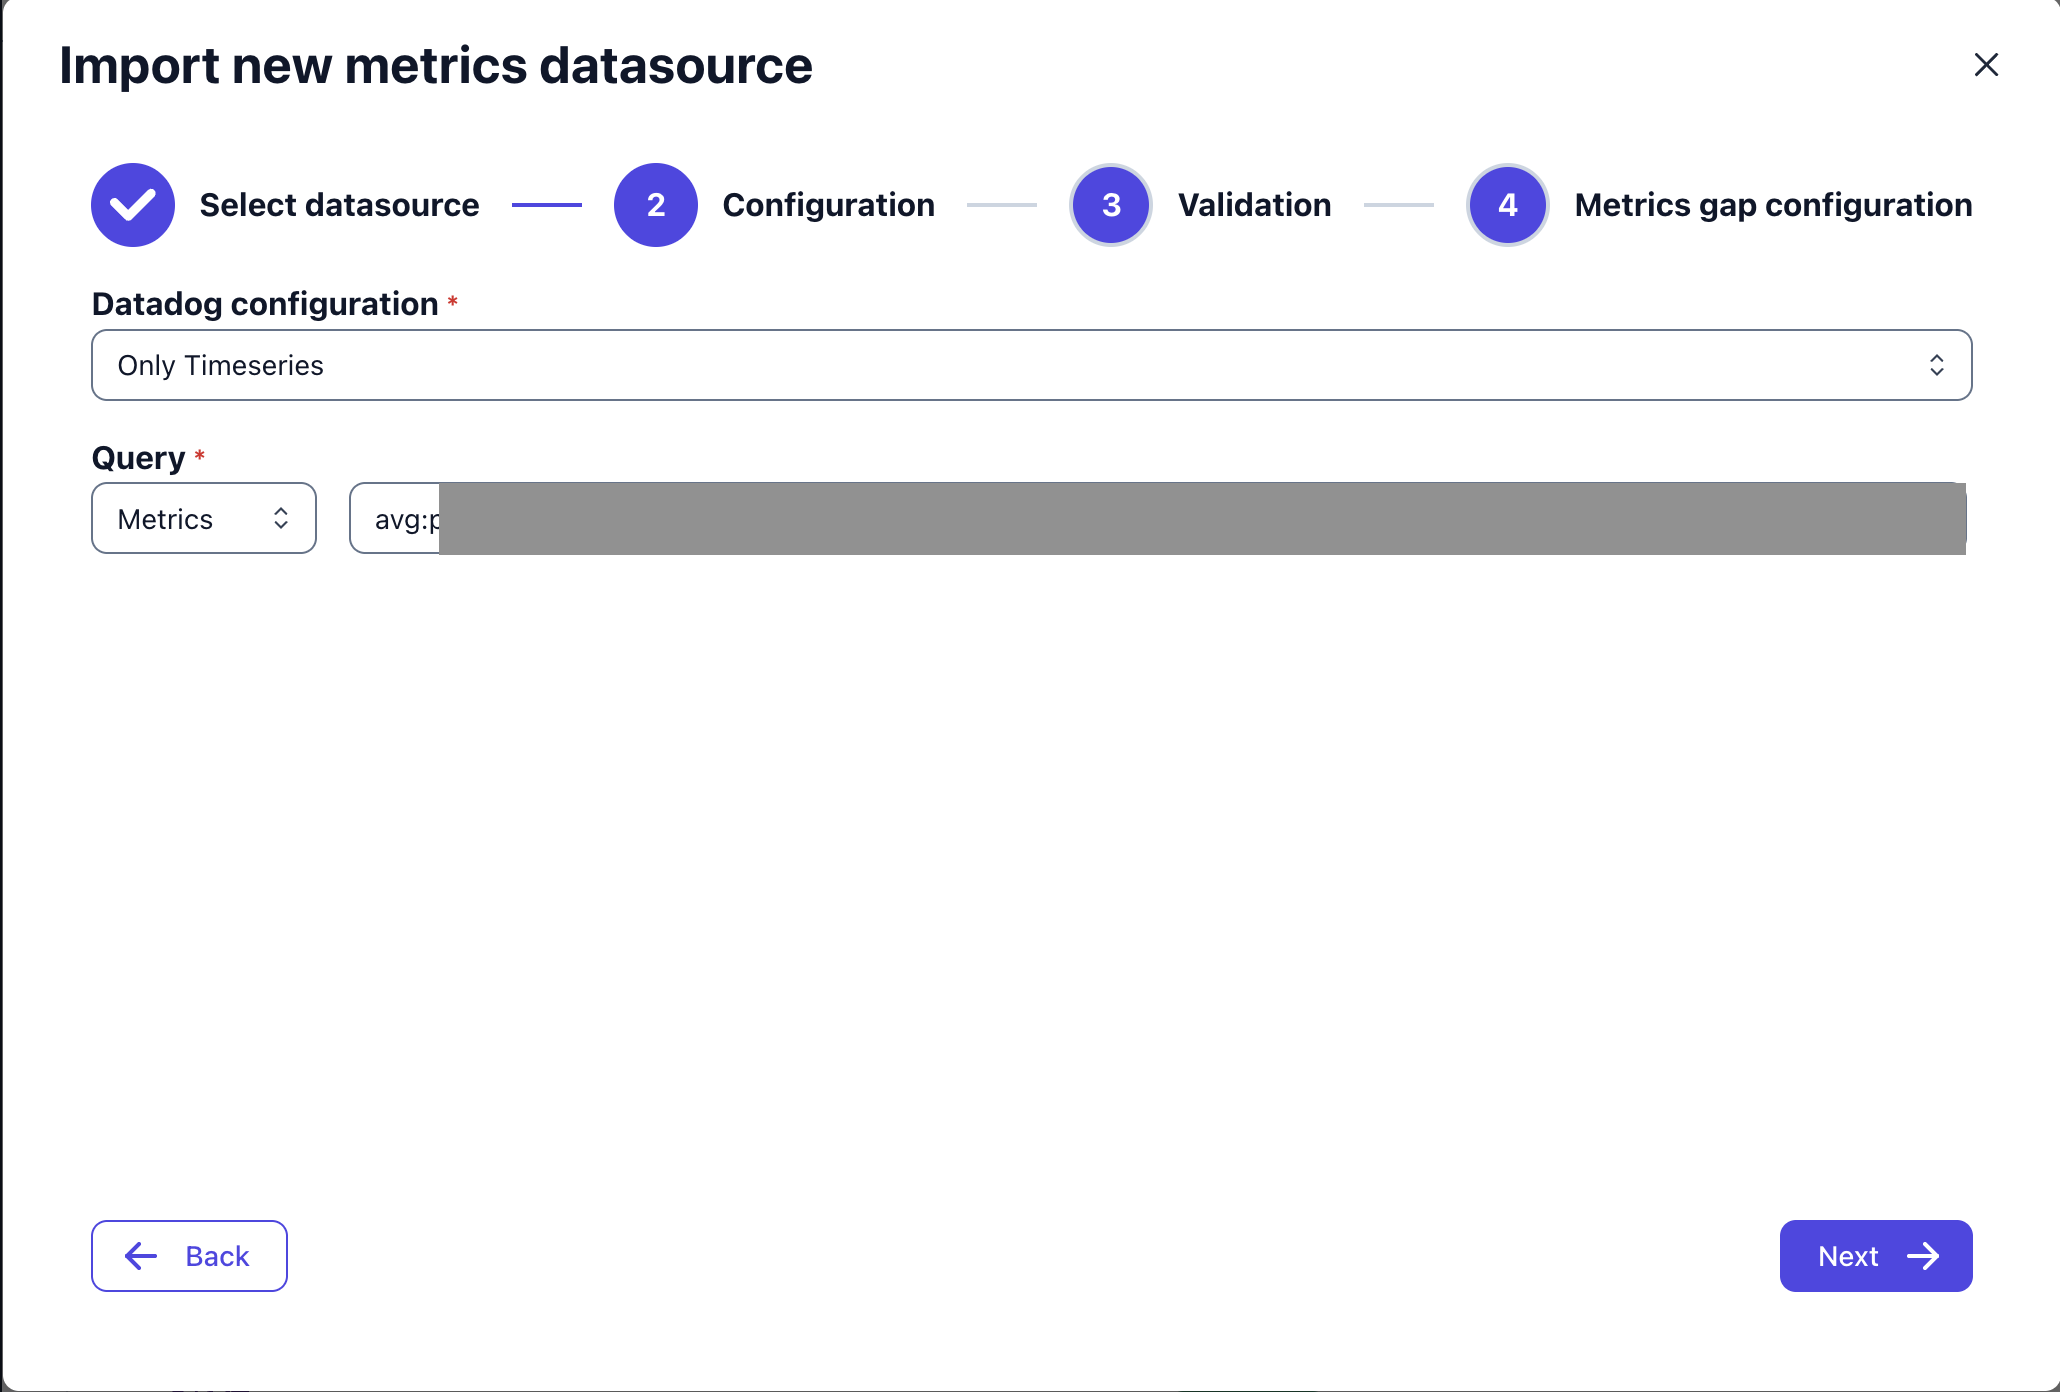Click into the avg: query input field

pos(400,519)
